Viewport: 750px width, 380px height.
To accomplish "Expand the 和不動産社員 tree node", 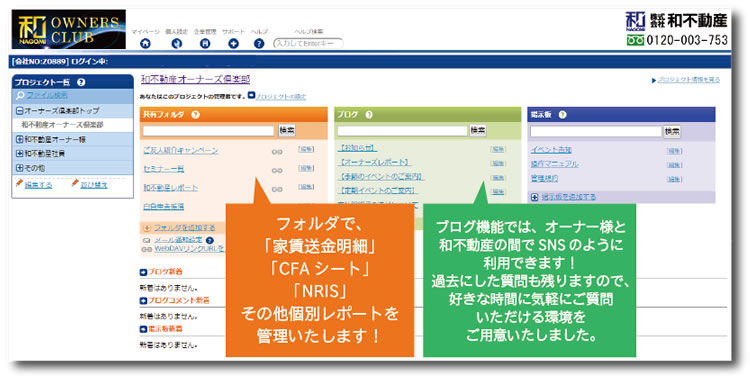I will (20, 154).
